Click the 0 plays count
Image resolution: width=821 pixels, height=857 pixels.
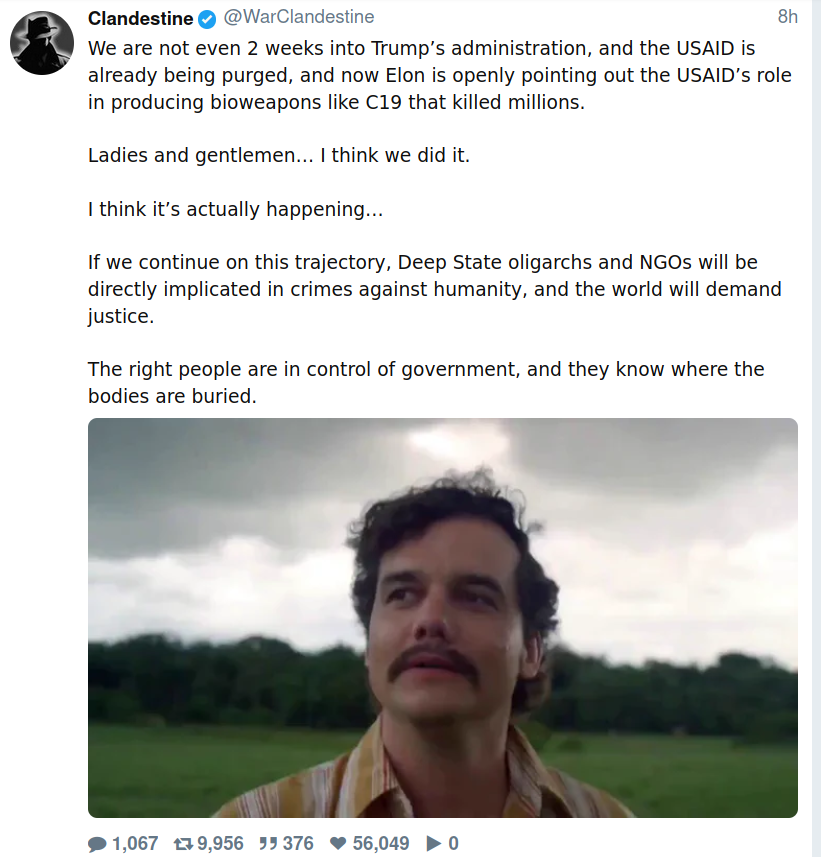pos(454,844)
